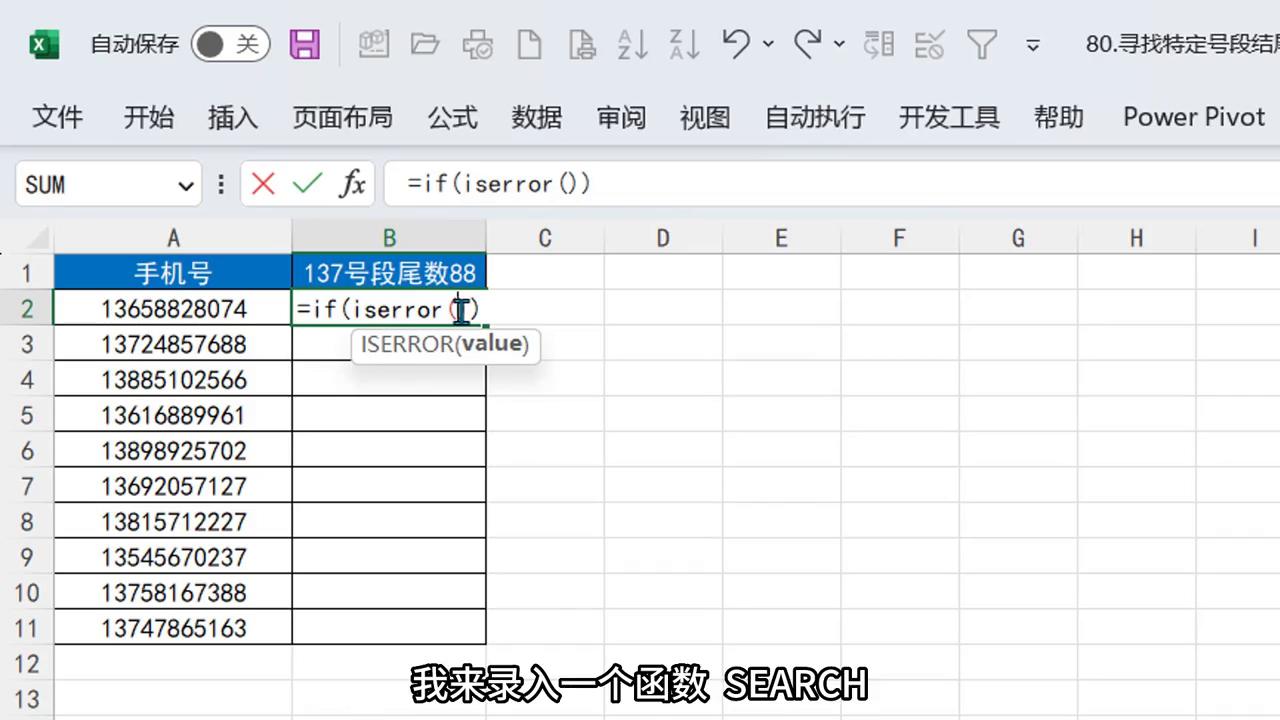Toggle AutoSave off switch to on
The width and height of the screenshot is (1280, 720).
230,44
